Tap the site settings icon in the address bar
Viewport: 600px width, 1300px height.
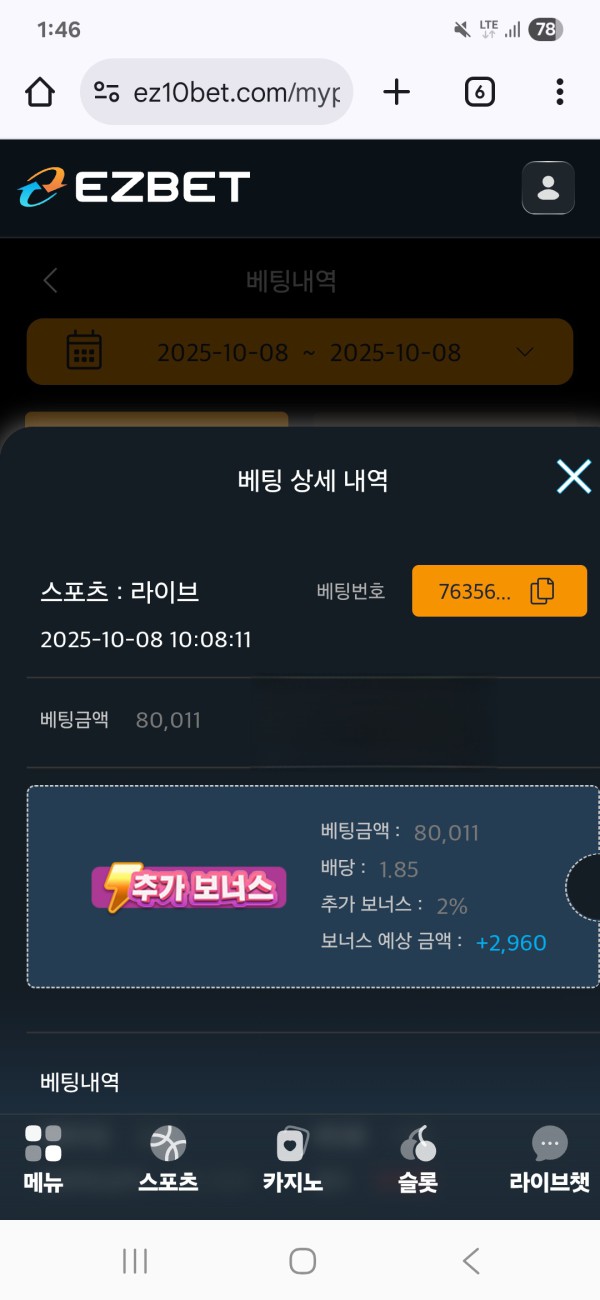(107, 93)
